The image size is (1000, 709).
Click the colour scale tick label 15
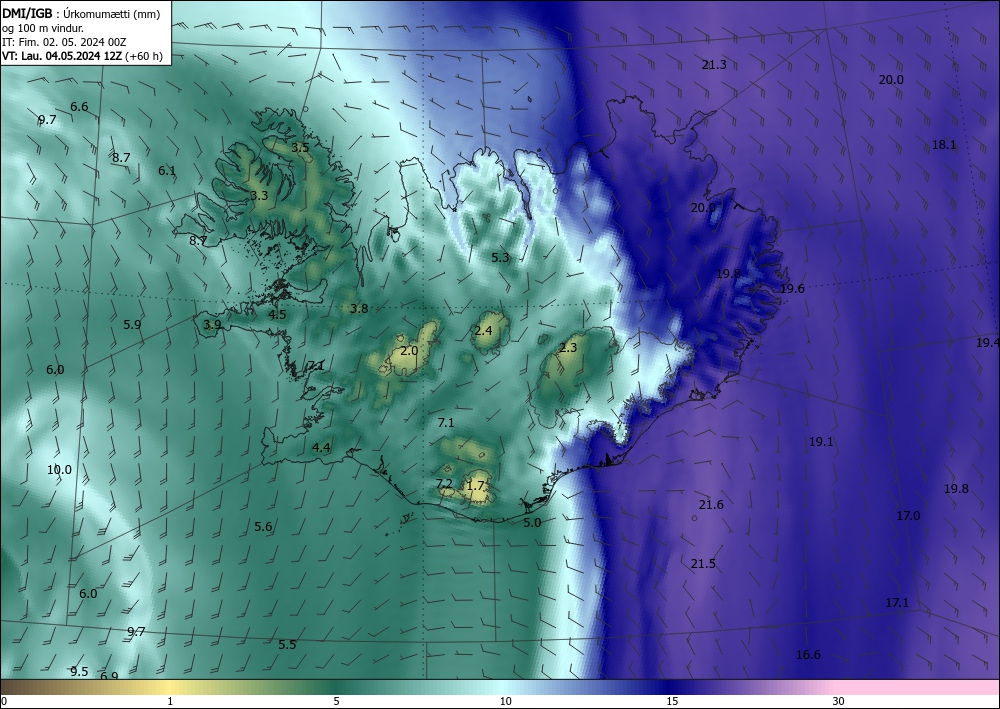(672, 701)
